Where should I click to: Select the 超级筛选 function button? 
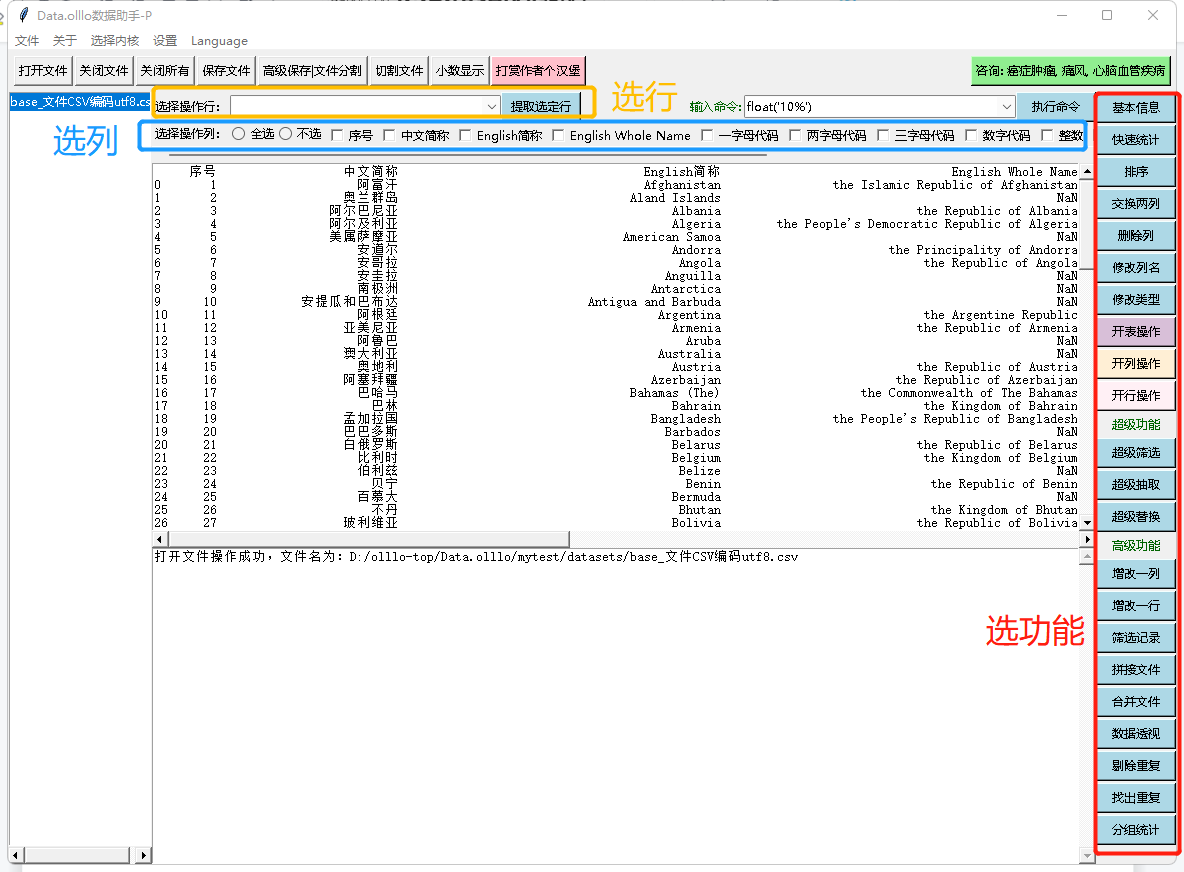(x=1136, y=452)
